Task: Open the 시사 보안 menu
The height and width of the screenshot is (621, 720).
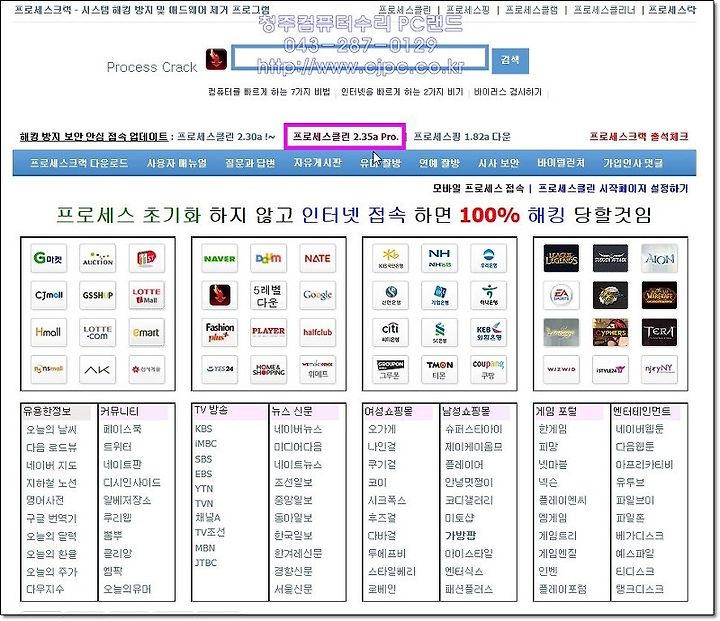Action: (x=499, y=163)
